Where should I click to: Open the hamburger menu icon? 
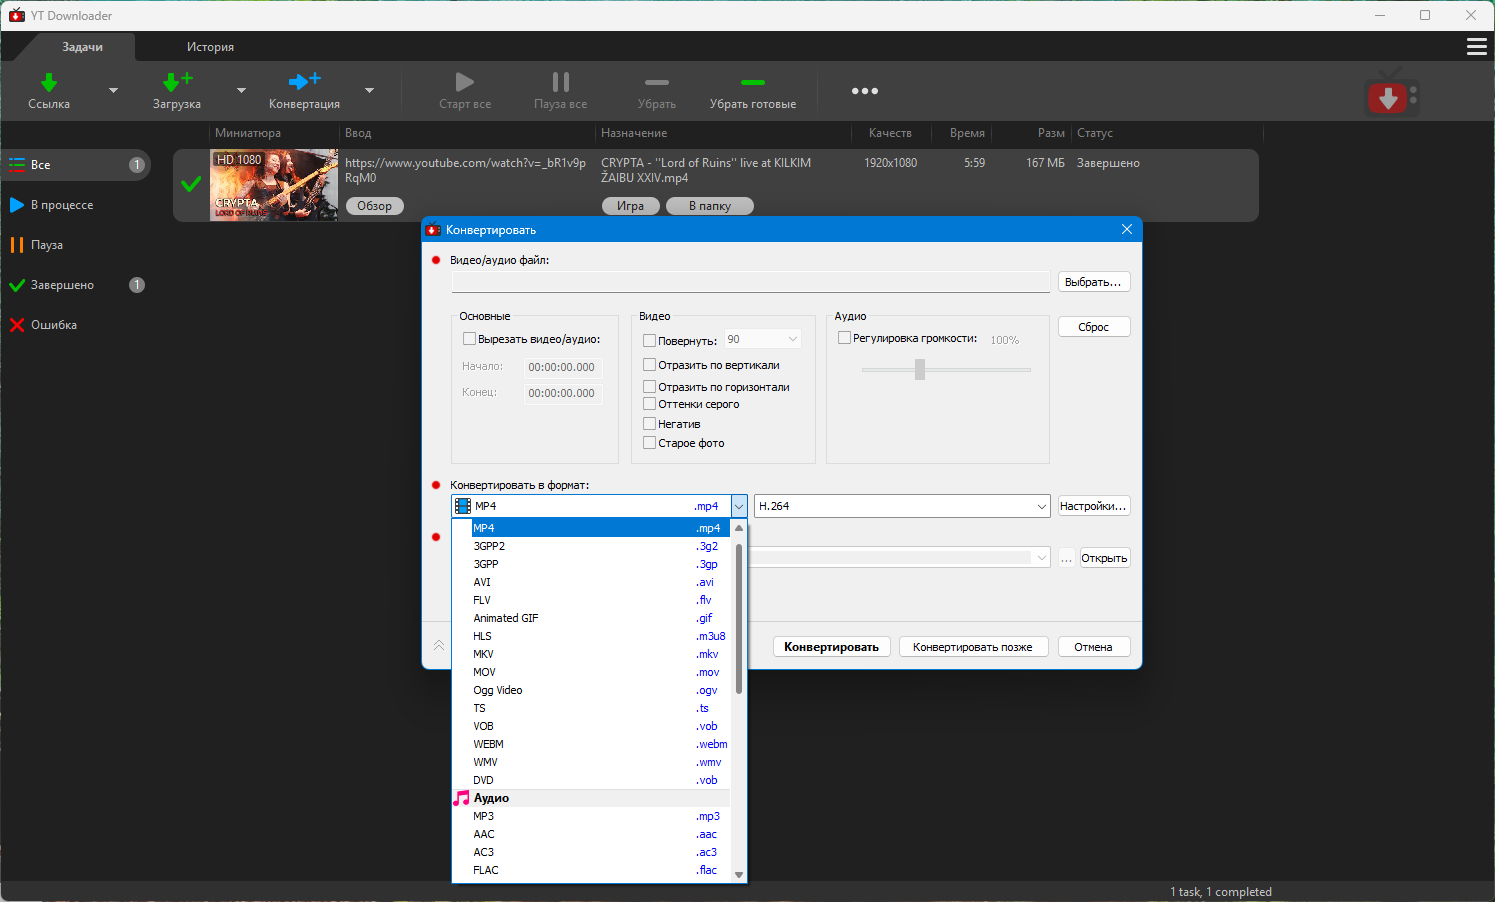[1476, 47]
